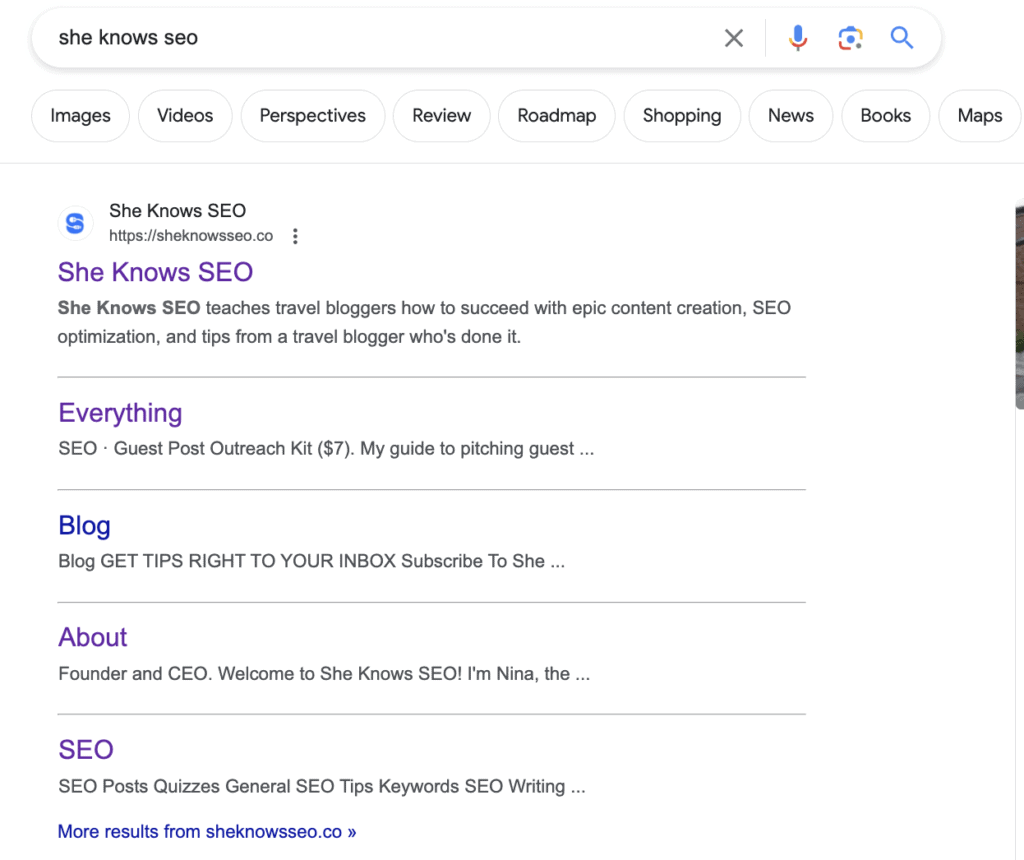Click the 'She Knows SEO' site name above URL
The width and height of the screenshot is (1024, 860).
tap(178, 211)
